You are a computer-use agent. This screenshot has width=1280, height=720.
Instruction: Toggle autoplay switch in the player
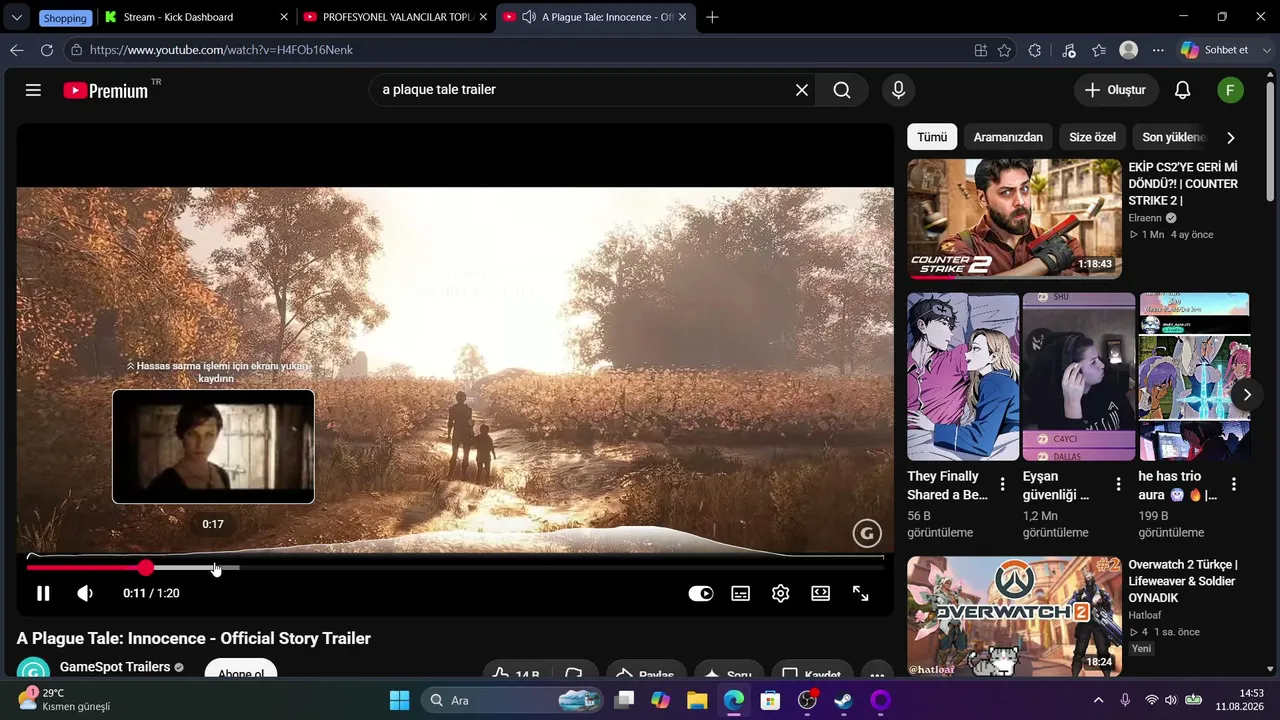pyautogui.click(x=701, y=593)
